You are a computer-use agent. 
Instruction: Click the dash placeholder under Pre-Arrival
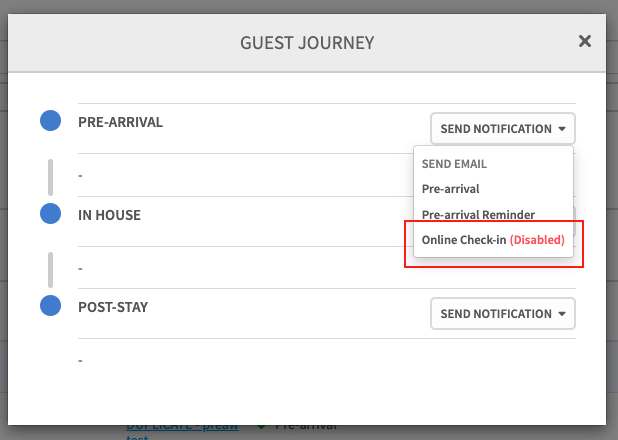(81, 176)
